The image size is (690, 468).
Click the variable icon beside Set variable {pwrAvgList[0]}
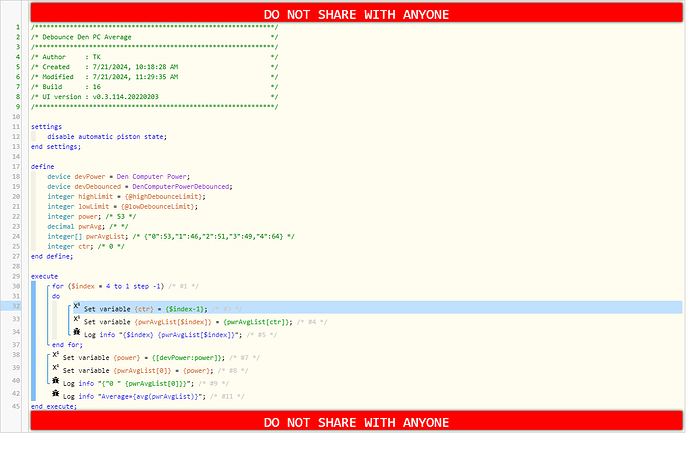pos(56,369)
